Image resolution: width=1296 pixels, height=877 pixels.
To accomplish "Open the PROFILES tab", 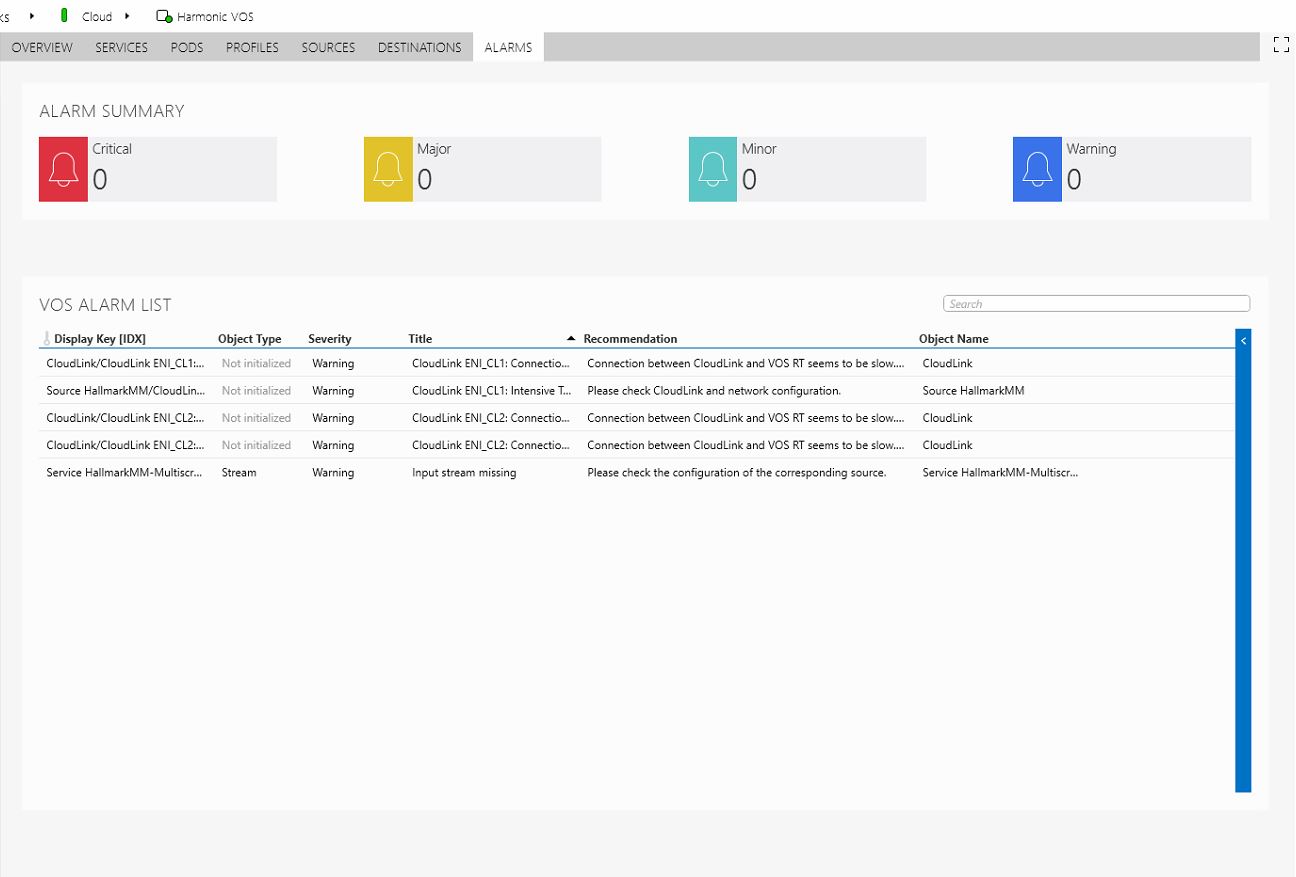I will (x=252, y=47).
